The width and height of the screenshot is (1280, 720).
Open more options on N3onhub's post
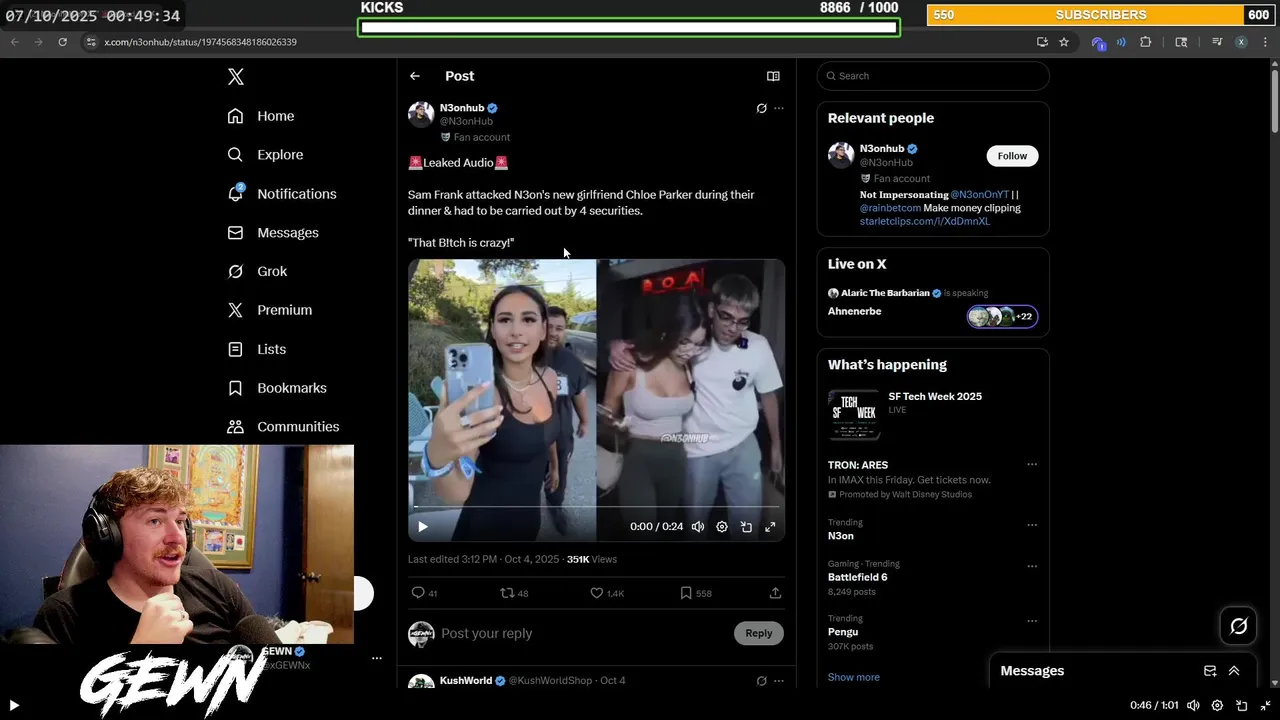[779, 108]
